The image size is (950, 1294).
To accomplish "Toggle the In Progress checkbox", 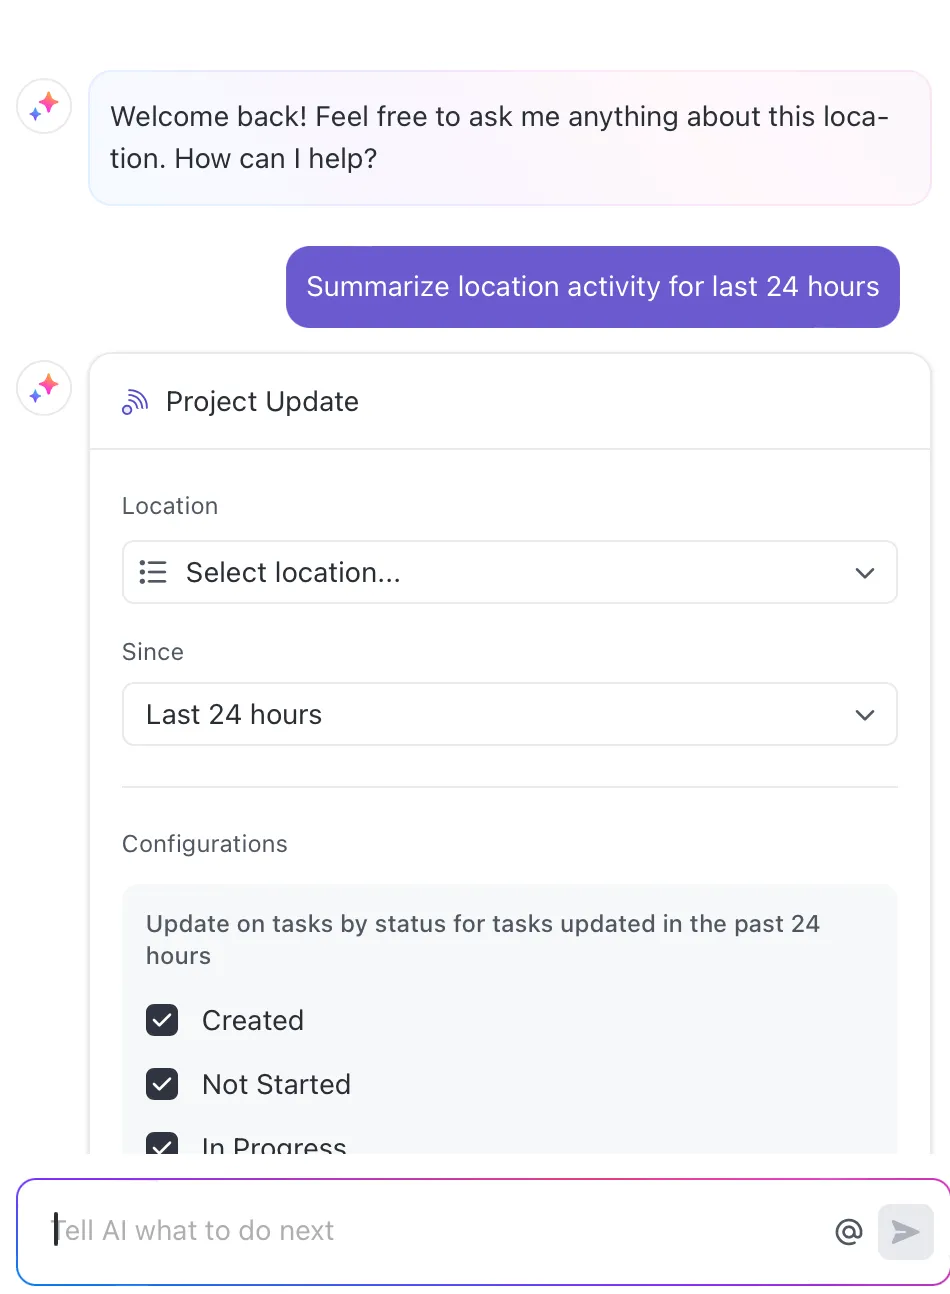I will pyautogui.click(x=162, y=1144).
